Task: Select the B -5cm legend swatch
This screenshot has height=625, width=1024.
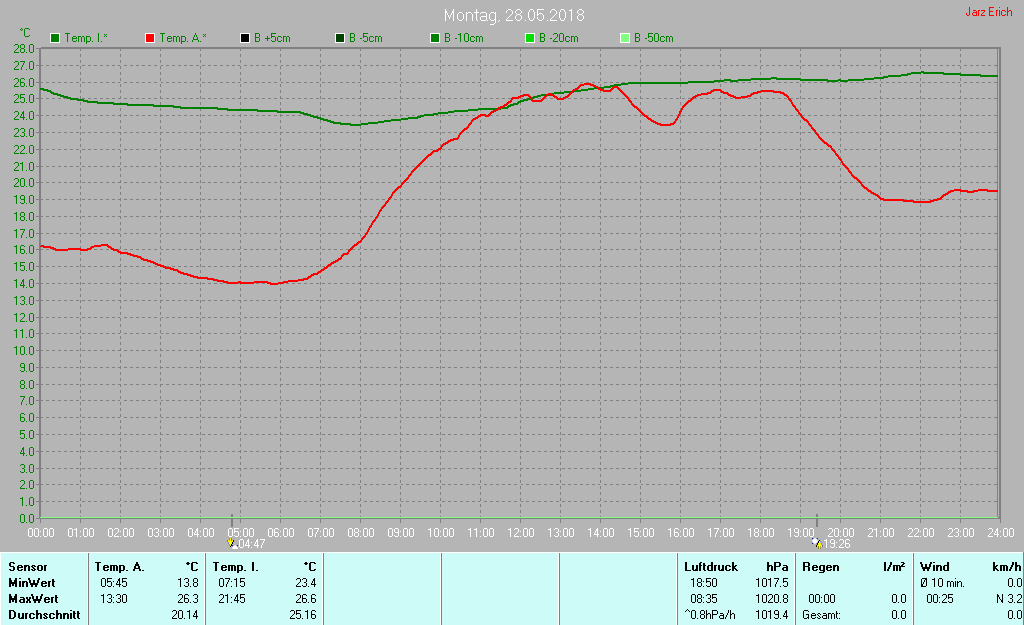Action: [x=340, y=38]
